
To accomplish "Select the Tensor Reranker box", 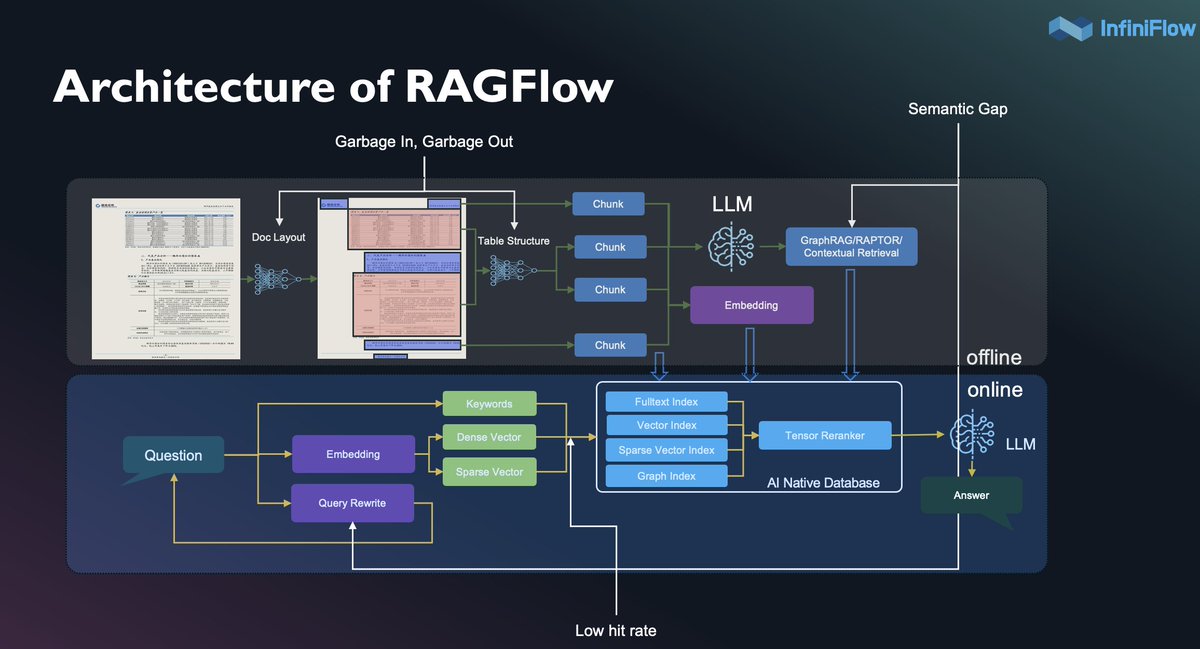I will point(825,435).
